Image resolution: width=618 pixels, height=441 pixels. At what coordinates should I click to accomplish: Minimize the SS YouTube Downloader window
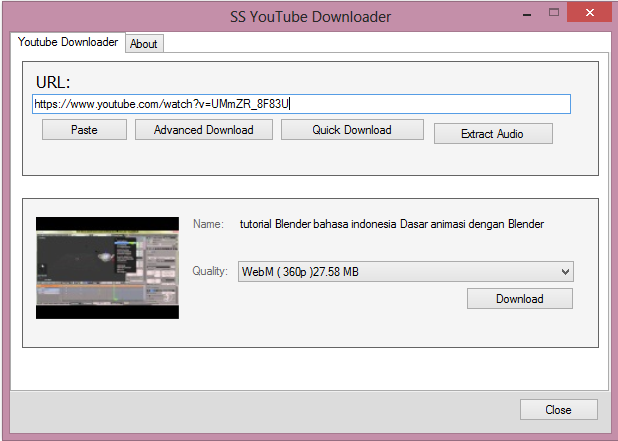[527, 14]
